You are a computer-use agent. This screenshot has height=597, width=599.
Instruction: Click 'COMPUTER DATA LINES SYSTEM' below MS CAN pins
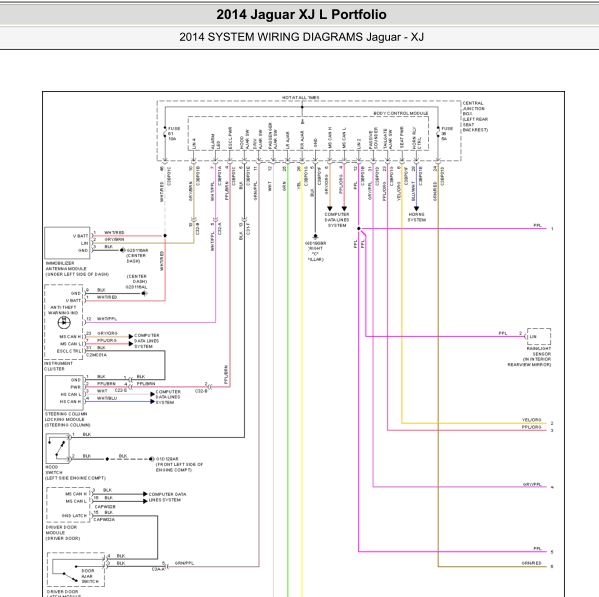tap(337, 220)
